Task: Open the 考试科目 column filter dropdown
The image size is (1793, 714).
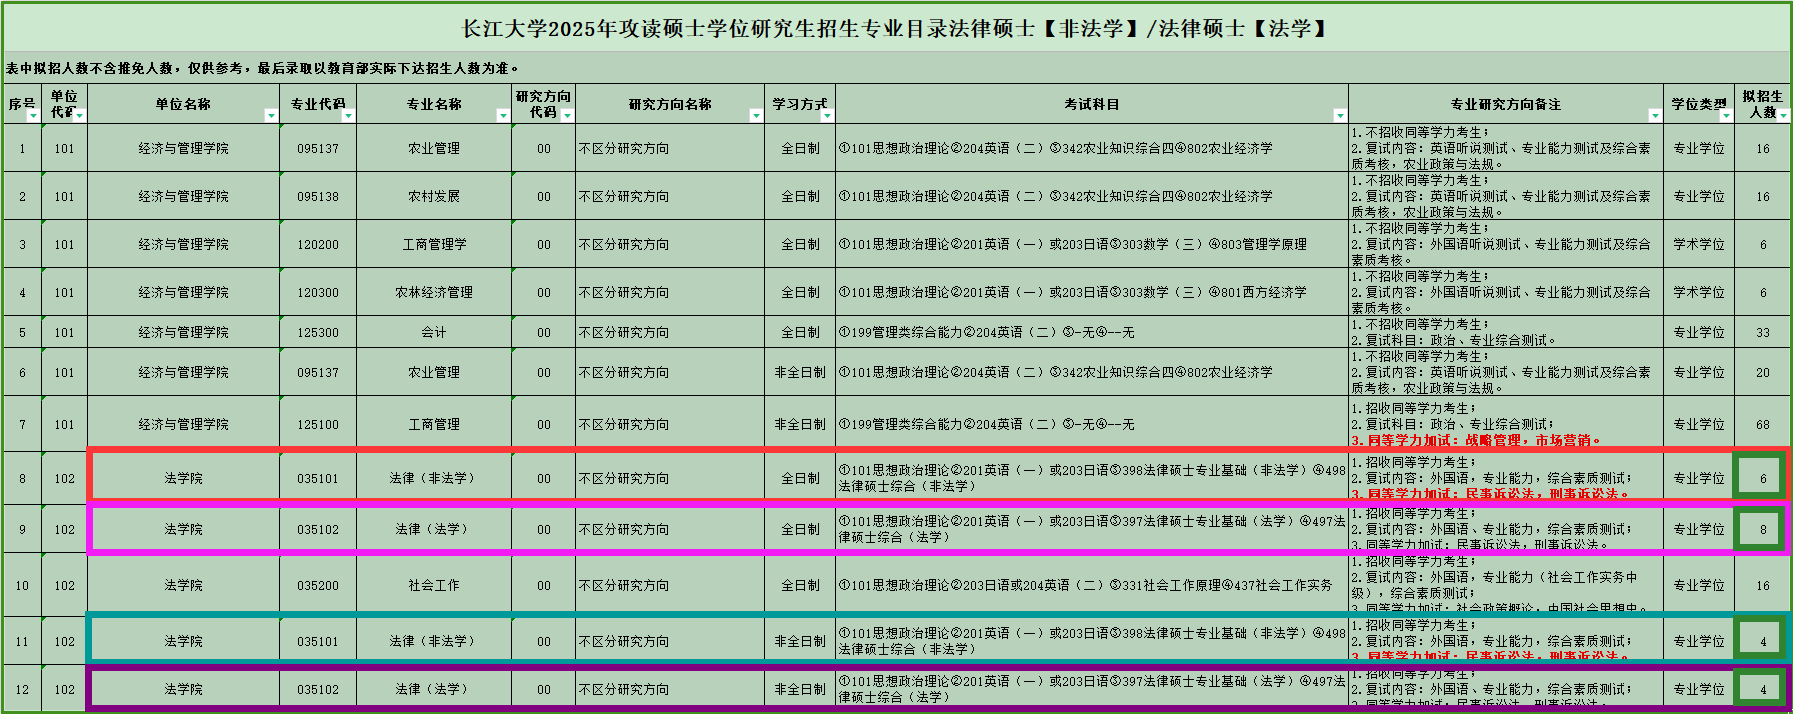Action: tap(1340, 116)
